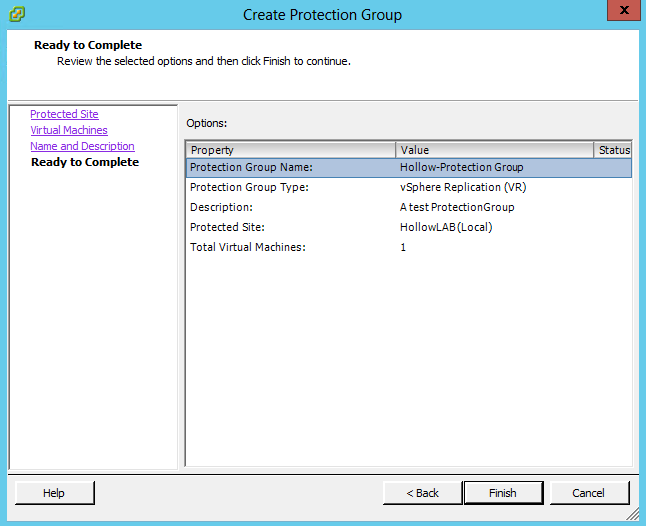The width and height of the screenshot is (646, 526).
Task: Click Finish to create the group
Action: point(502,493)
